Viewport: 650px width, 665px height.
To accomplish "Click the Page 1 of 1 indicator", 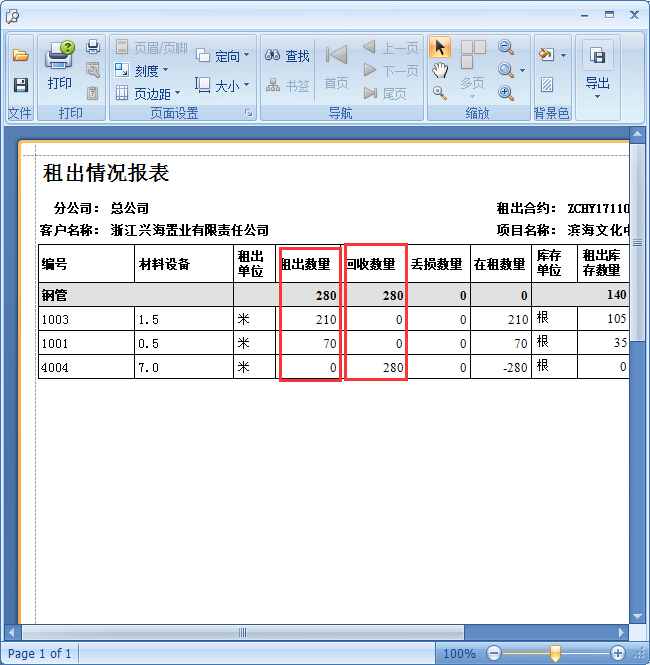I will 40,654.
